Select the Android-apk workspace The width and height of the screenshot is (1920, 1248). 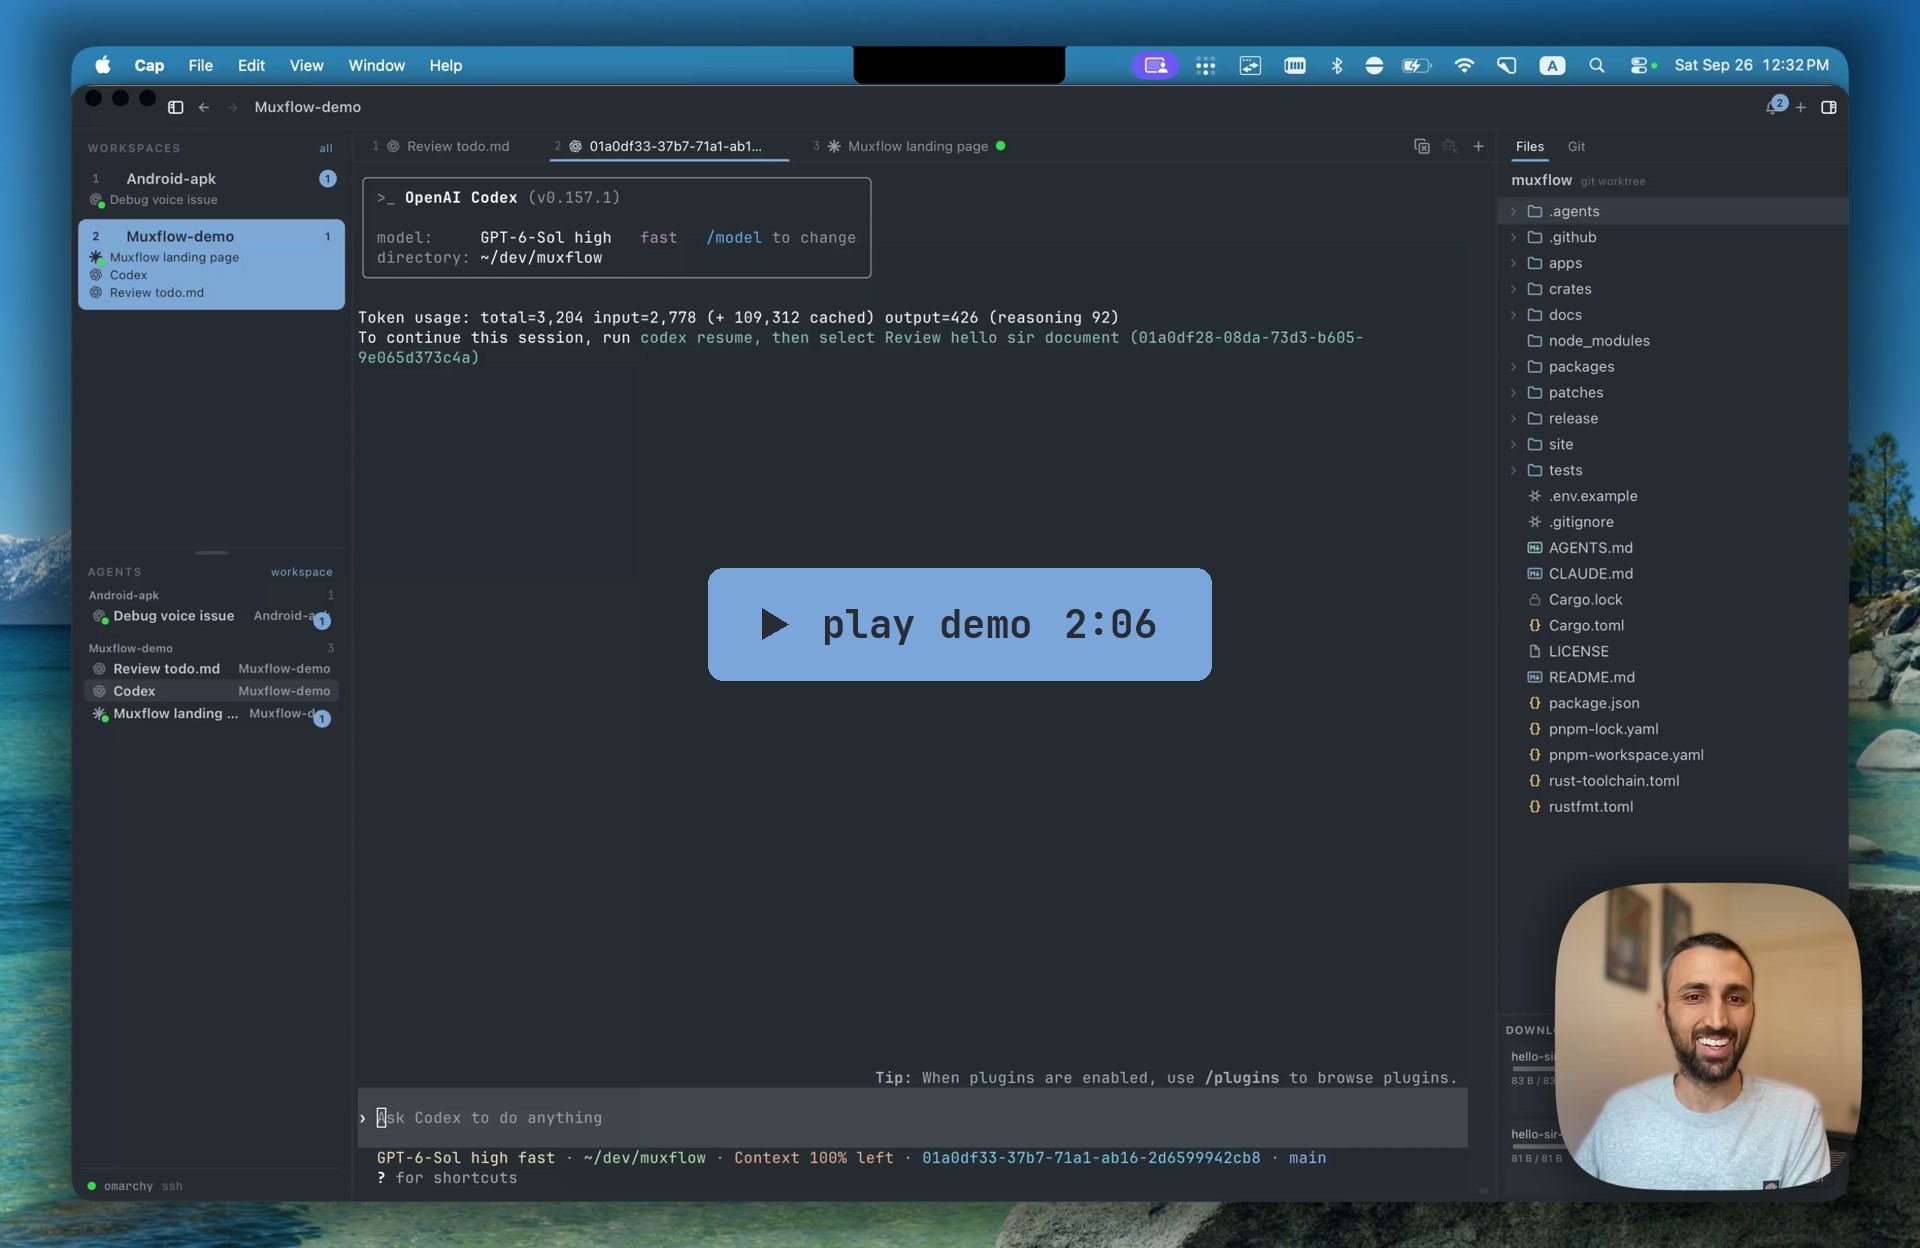(x=211, y=188)
